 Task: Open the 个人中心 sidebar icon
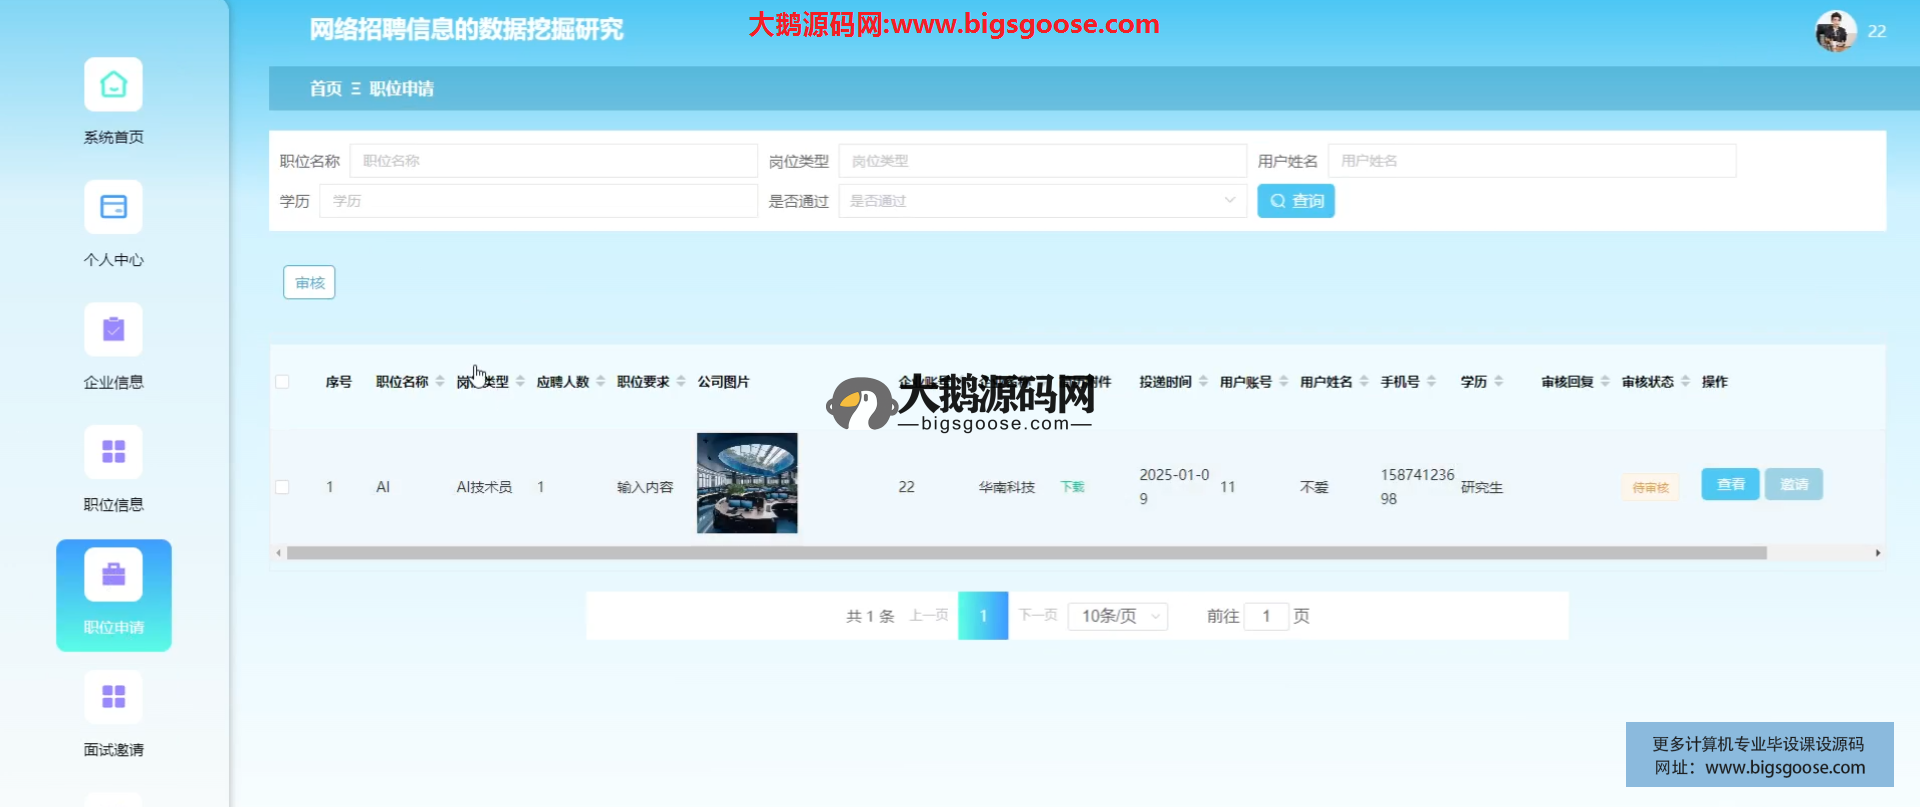coord(113,207)
